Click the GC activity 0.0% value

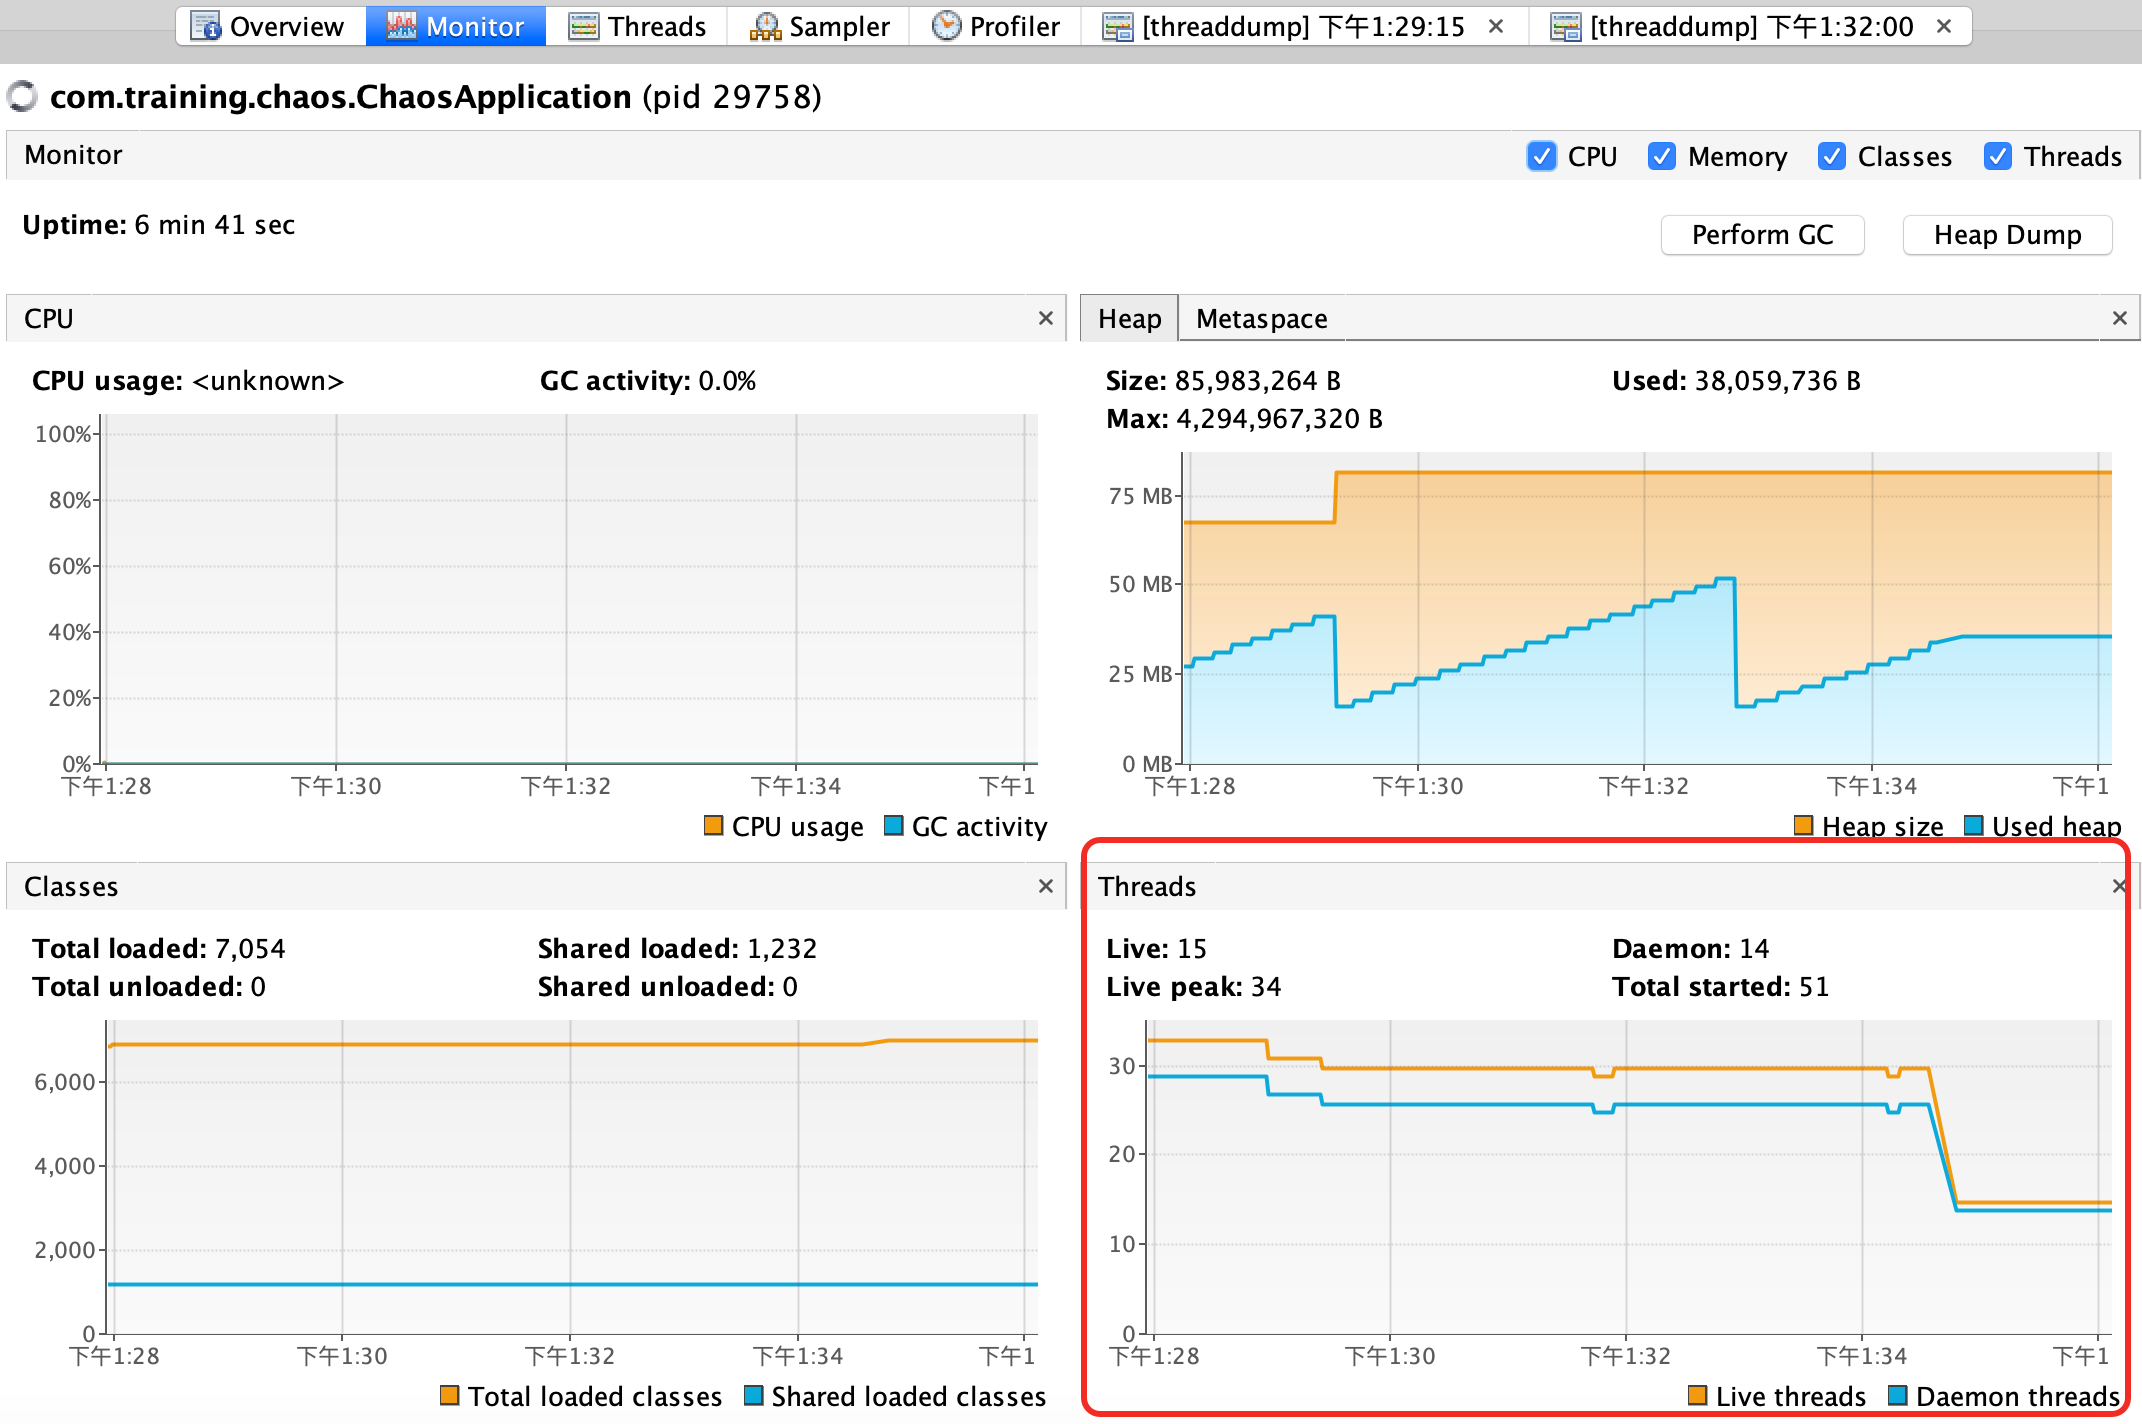727,381
